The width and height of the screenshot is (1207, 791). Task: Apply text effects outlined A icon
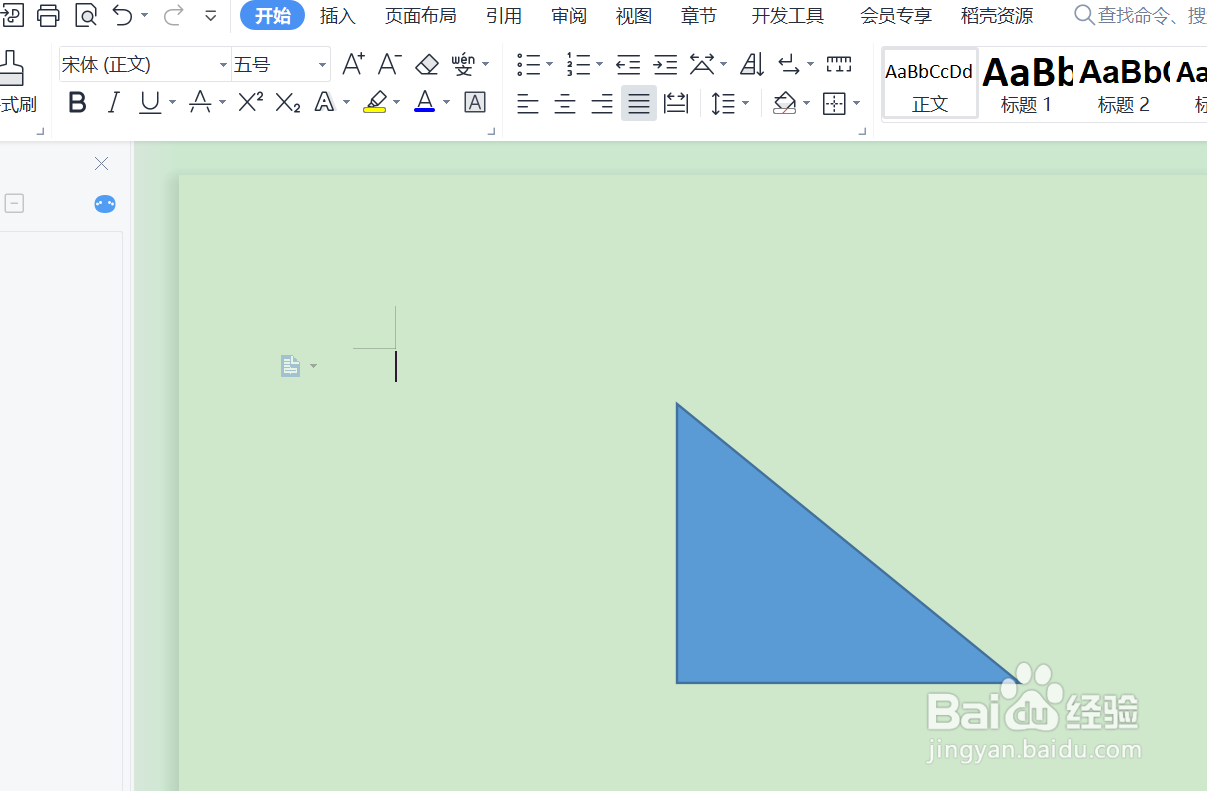[x=324, y=103]
